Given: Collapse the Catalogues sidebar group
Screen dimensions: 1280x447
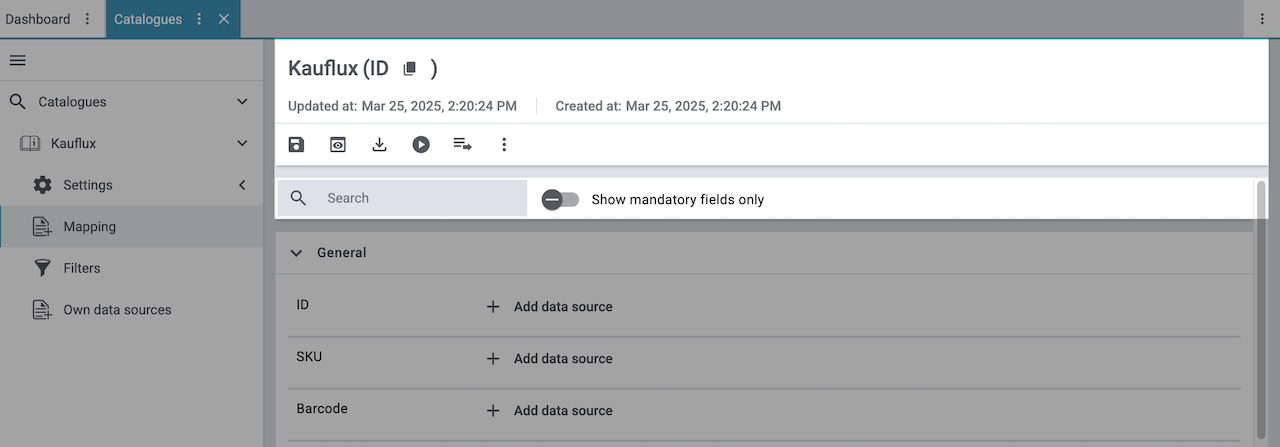Looking at the screenshot, I should tap(242, 102).
